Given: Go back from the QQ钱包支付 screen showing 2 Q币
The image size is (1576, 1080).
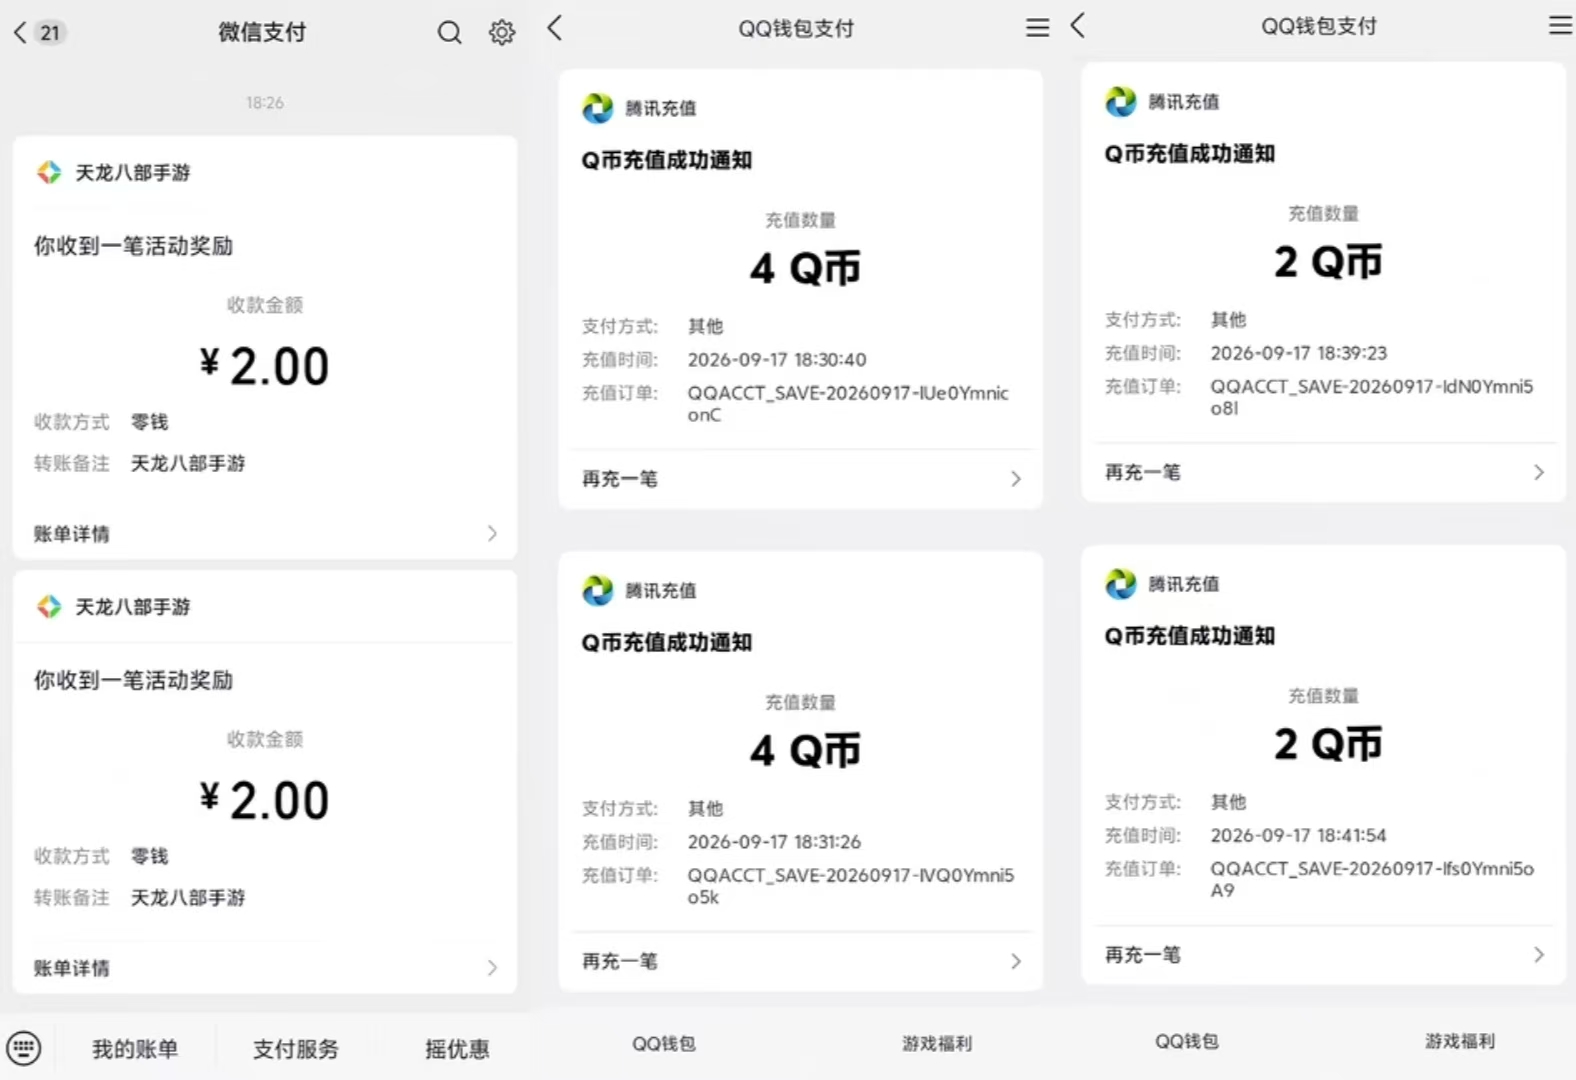Looking at the screenshot, I should tap(1077, 25).
